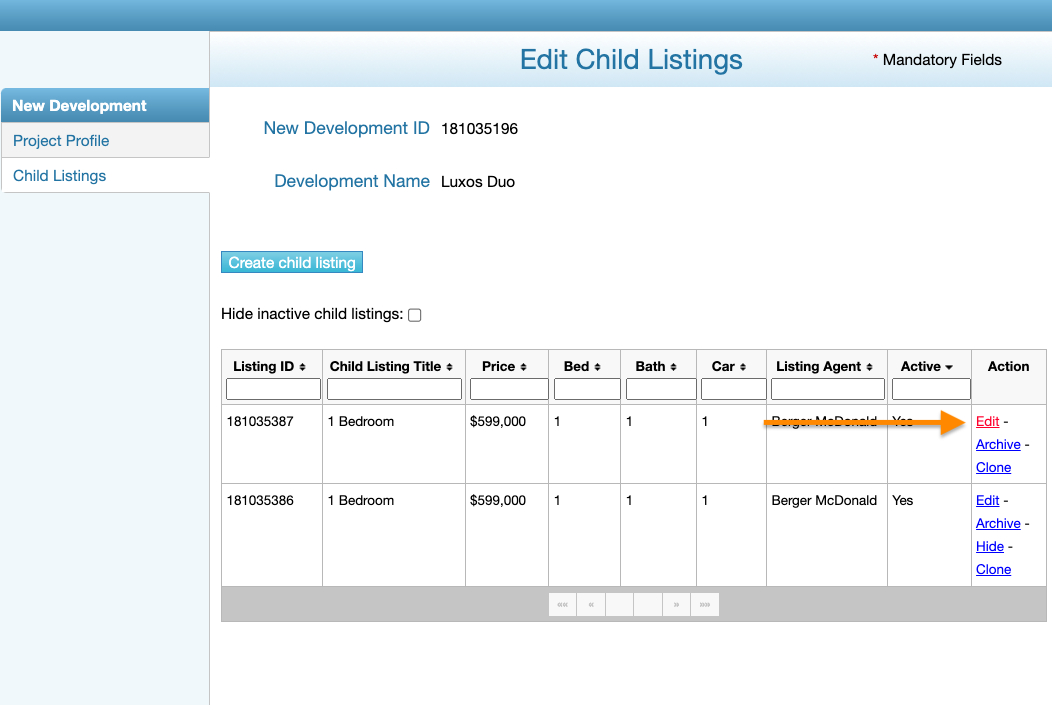Edit listing 181035387
The image size is (1052, 705).
pos(987,421)
